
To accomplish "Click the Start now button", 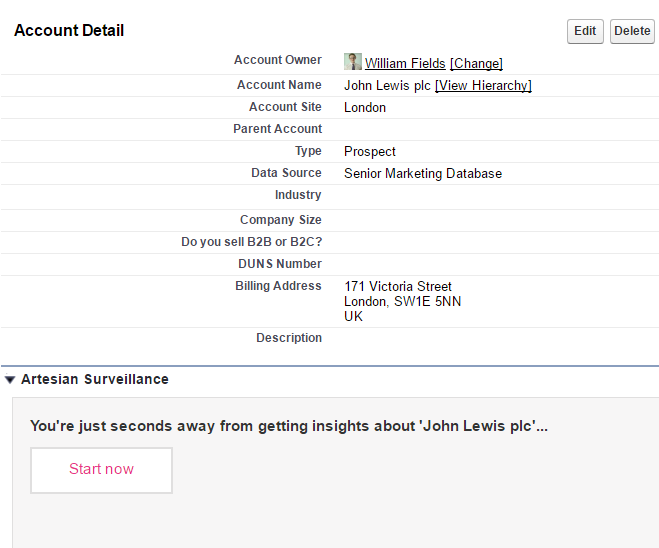I will coord(101,470).
